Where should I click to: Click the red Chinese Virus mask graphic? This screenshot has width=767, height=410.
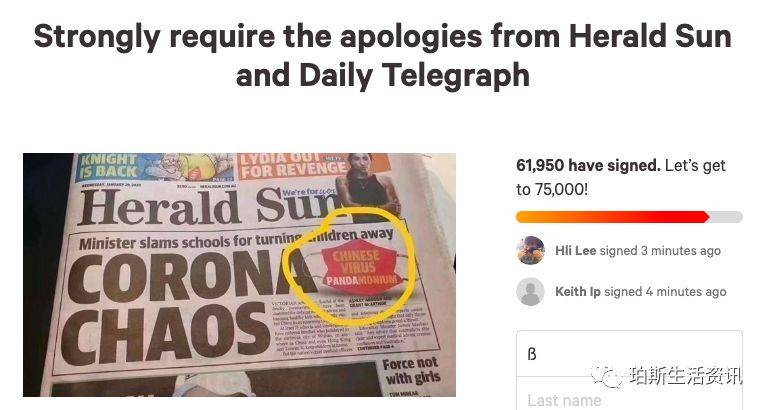coord(359,267)
